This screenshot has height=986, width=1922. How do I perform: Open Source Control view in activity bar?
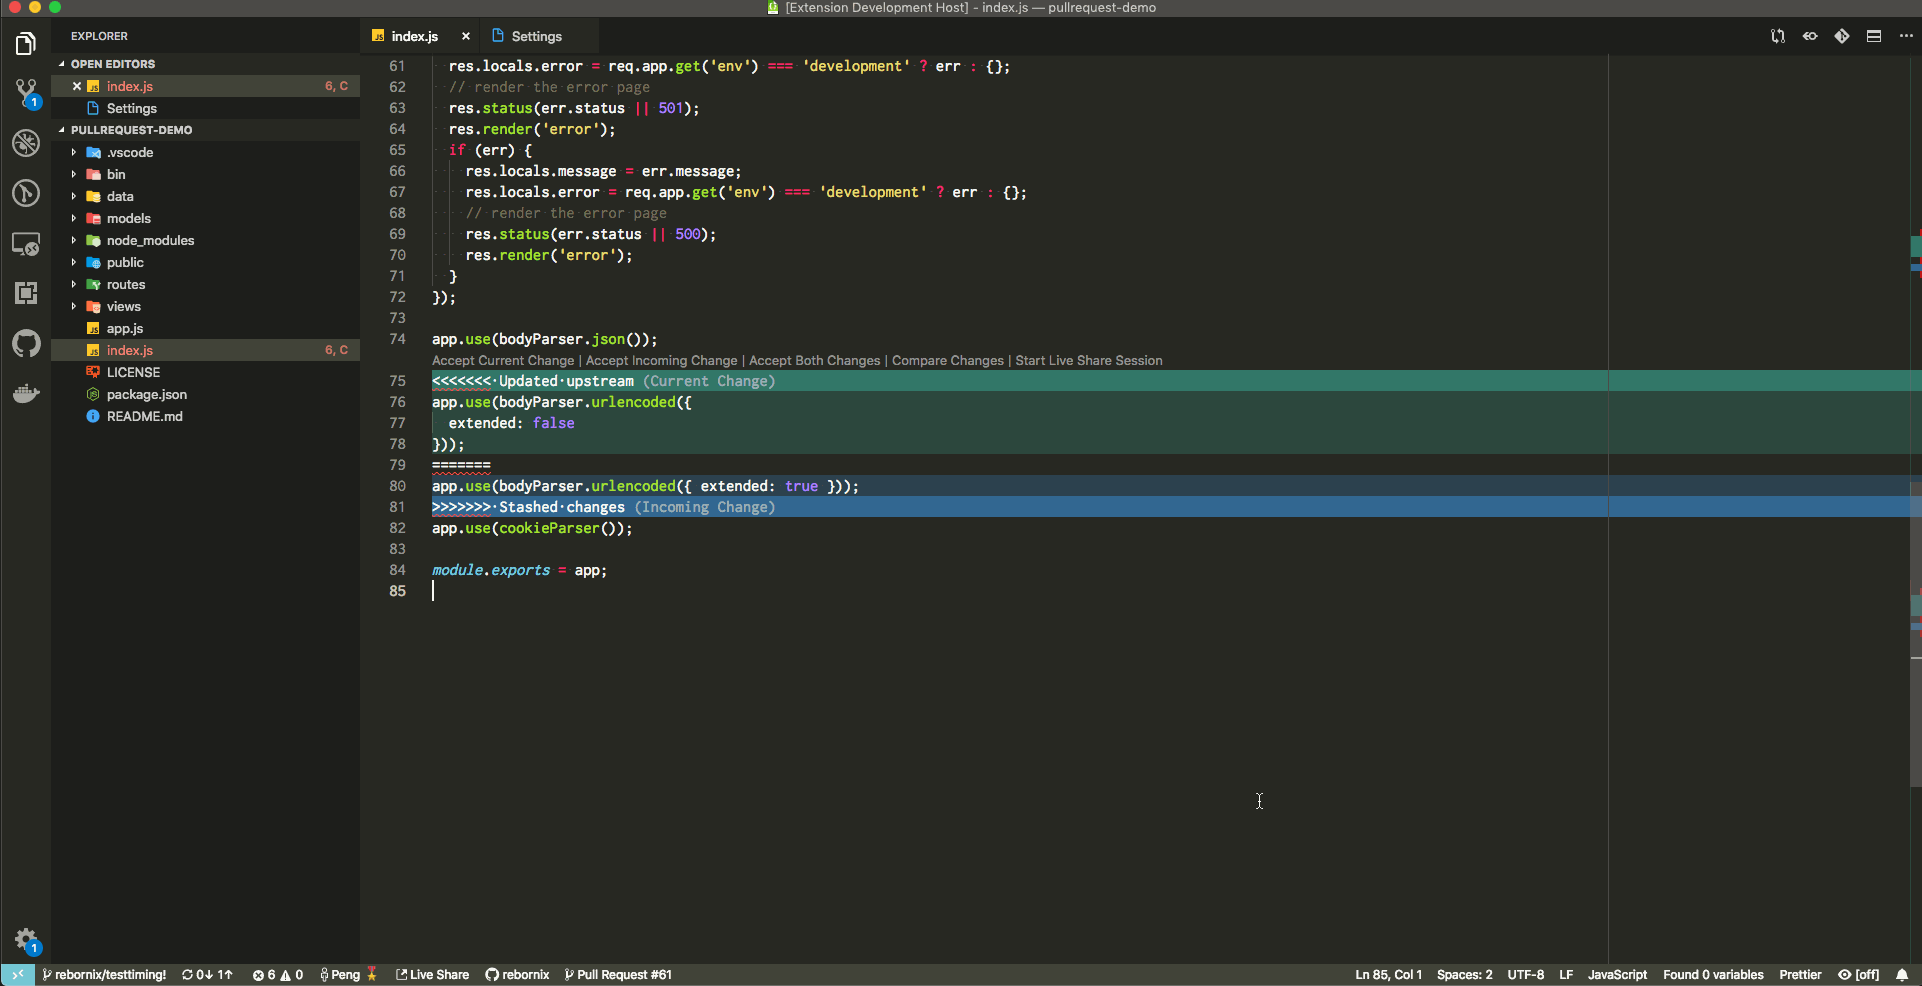tap(26, 93)
